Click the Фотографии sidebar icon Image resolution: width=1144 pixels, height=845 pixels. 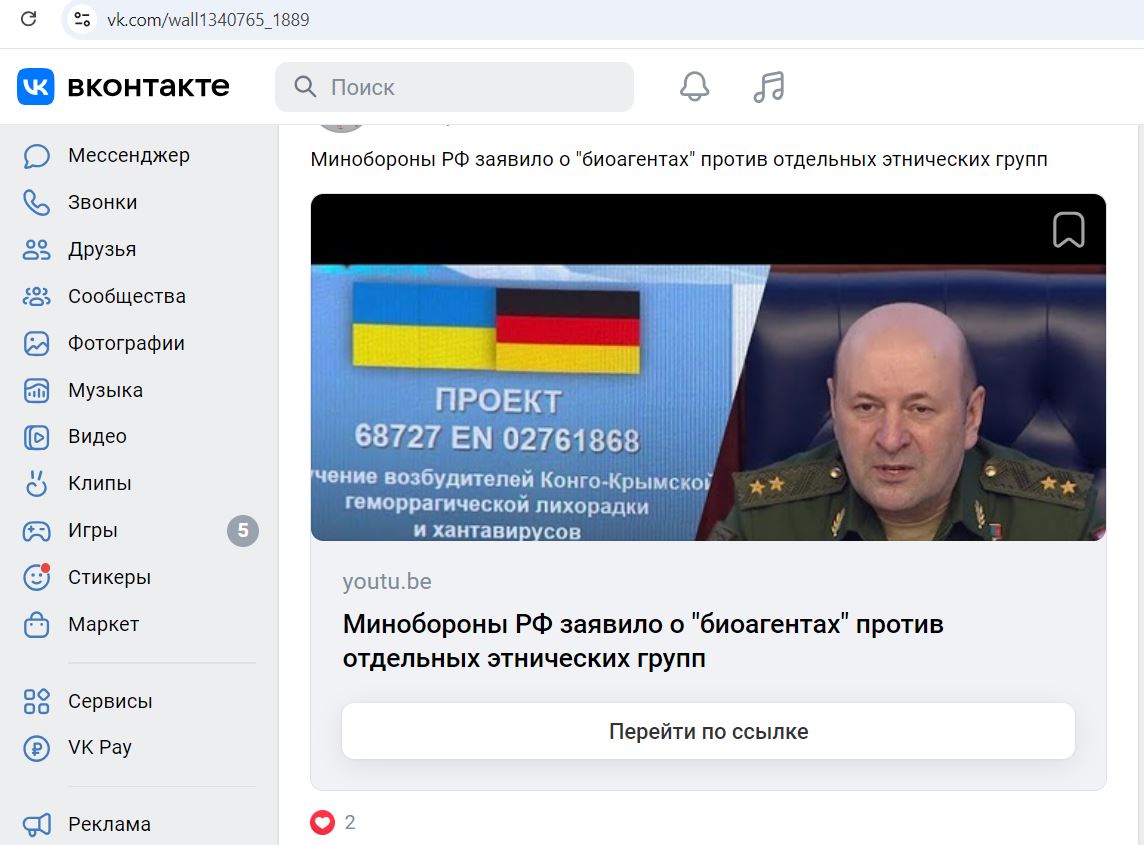click(x=36, y=343)
